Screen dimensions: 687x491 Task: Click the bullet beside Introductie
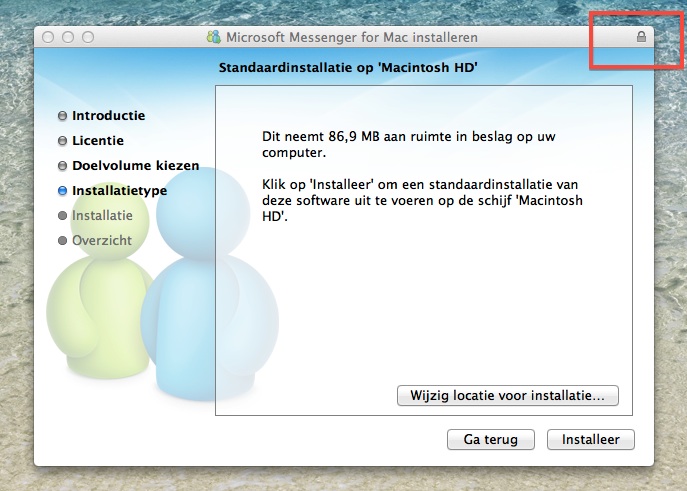coord(62,116)
